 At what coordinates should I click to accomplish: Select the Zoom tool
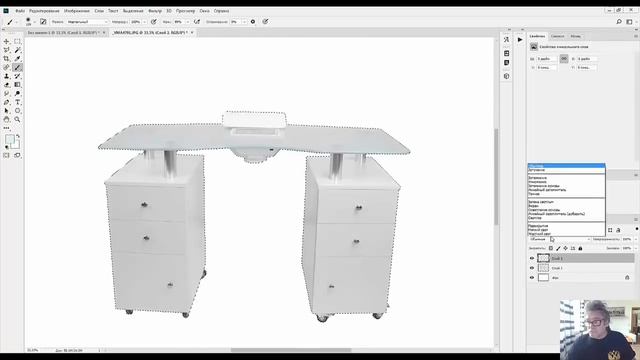pos(17,120)
